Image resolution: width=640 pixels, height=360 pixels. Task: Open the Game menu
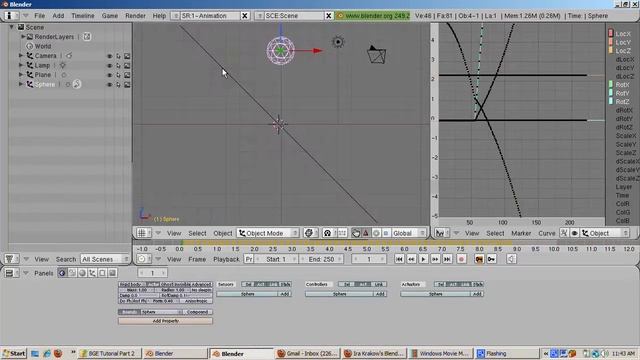(109, 16)
